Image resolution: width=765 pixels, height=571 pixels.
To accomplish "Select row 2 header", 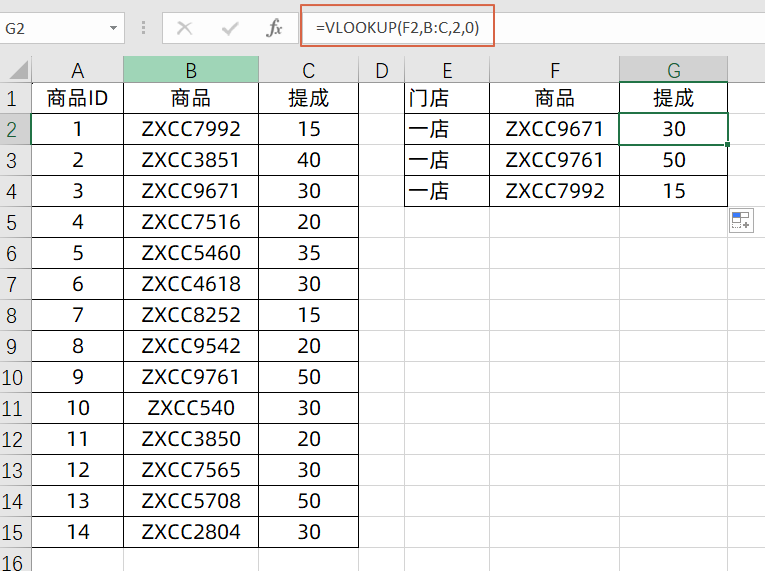I will click(15, 129).
